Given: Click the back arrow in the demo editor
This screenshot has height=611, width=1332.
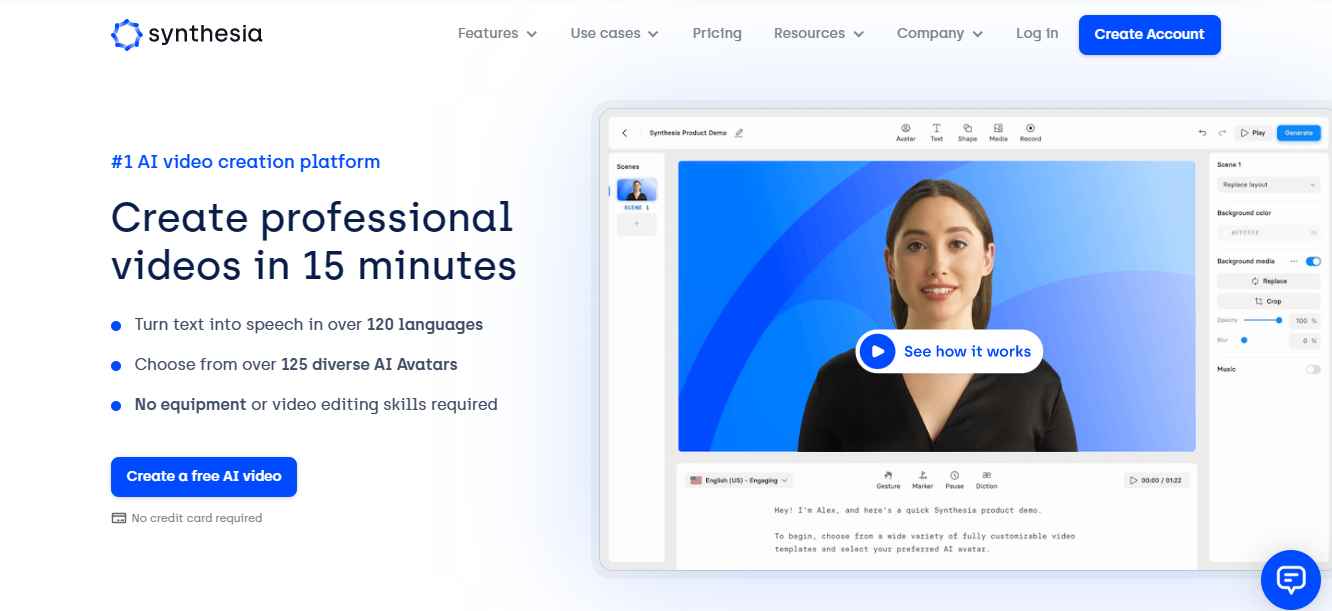Looking at the screenshot, I should (x=625, y=132).
